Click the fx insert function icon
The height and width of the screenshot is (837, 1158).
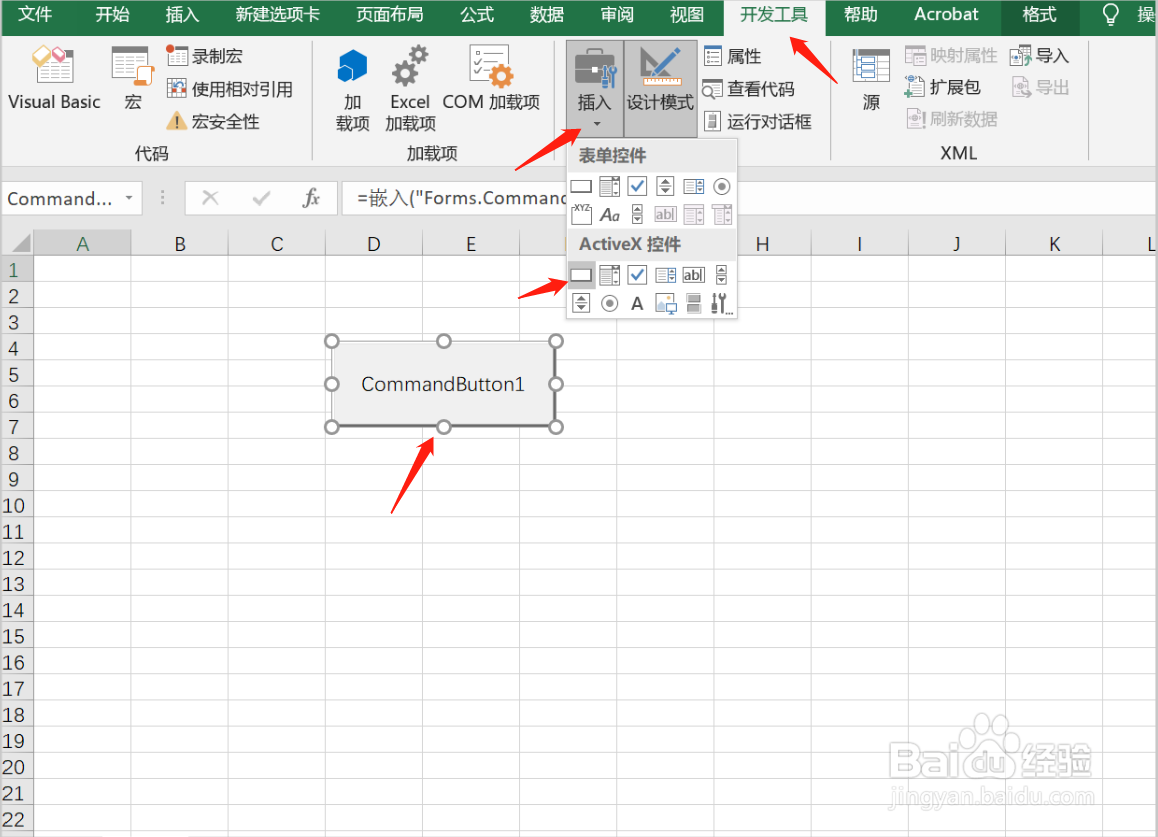coord(311,198)
